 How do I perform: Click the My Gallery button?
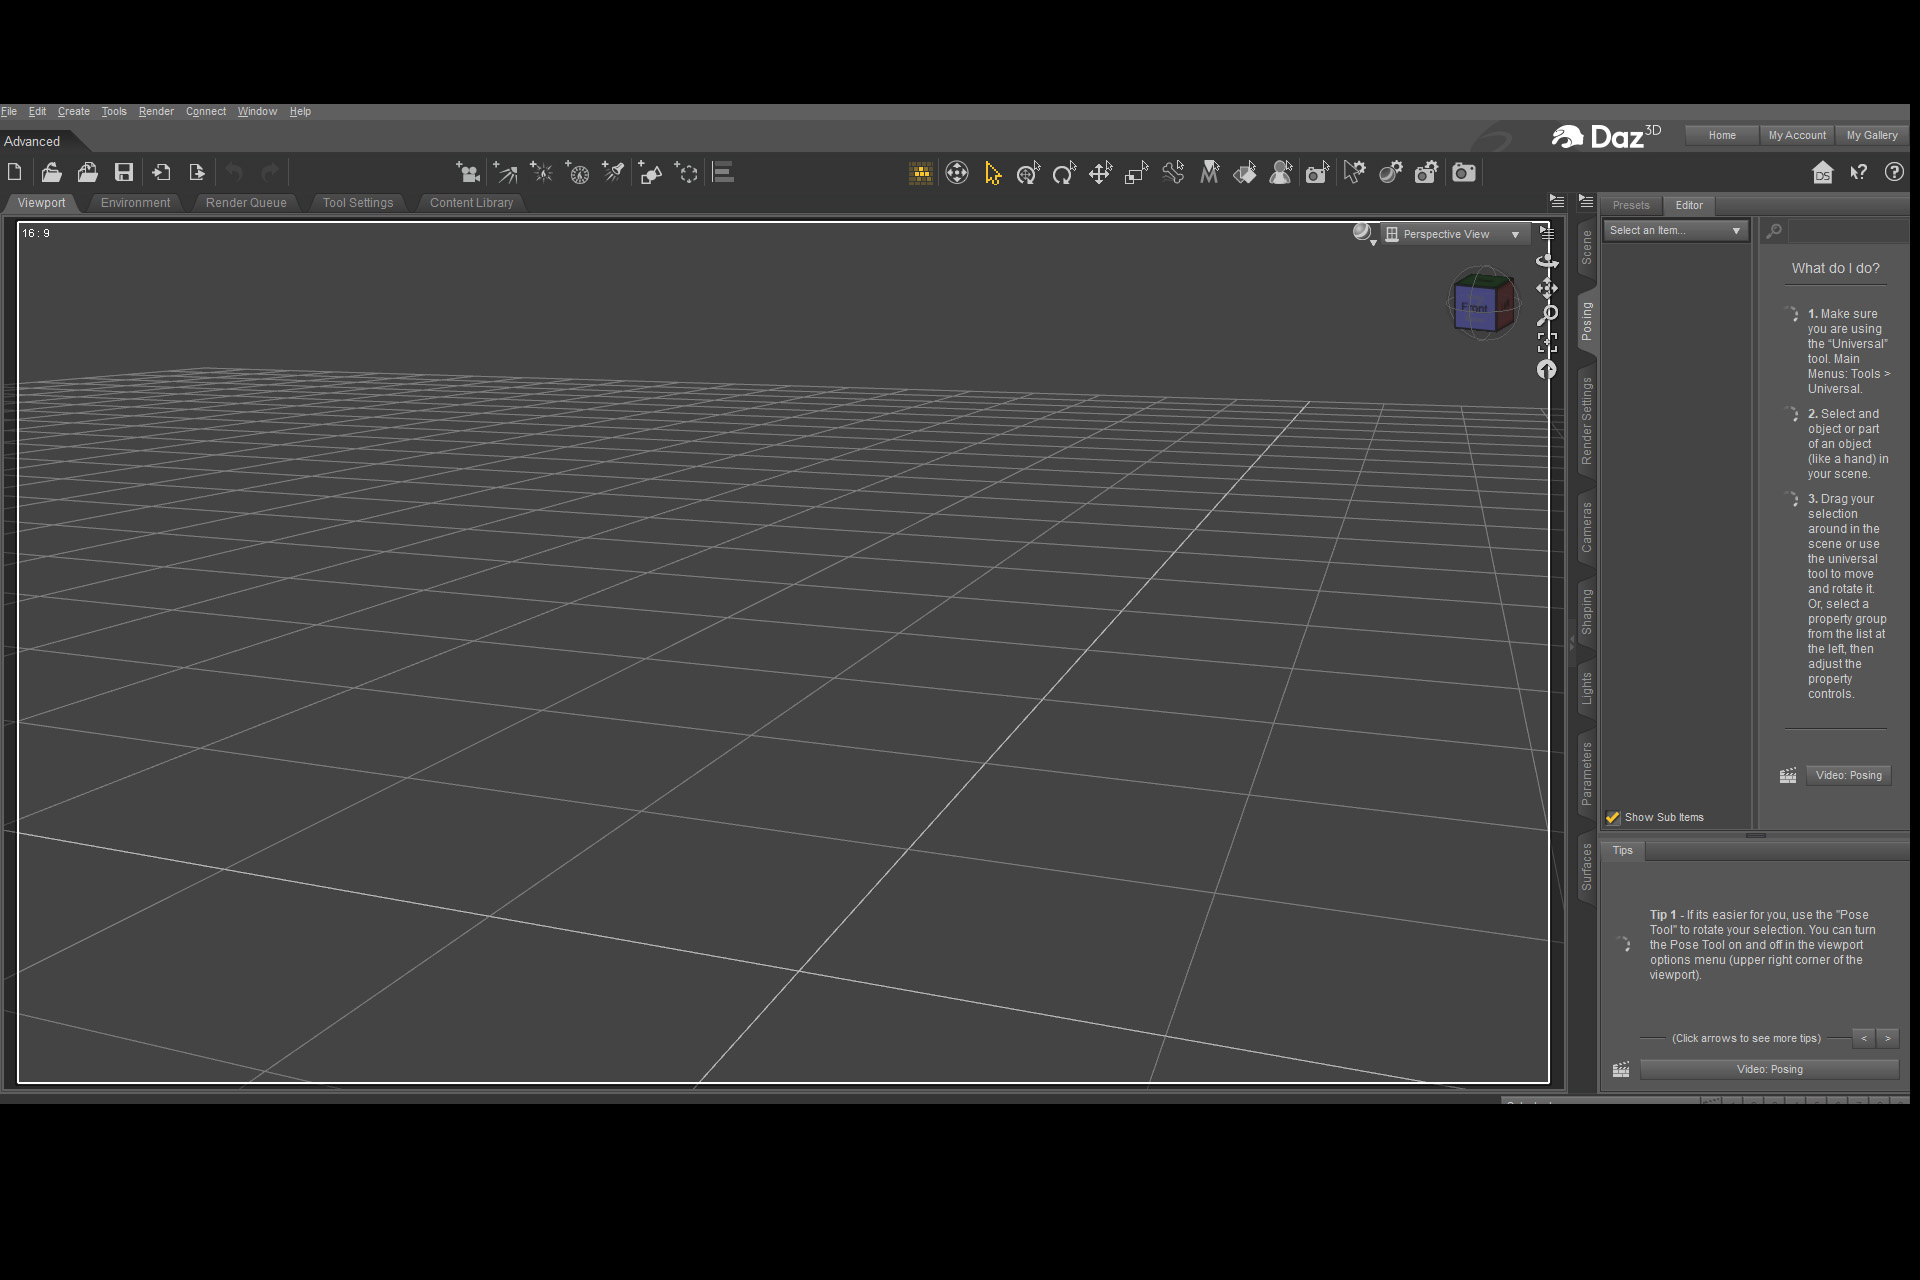tap(1872, 135)
